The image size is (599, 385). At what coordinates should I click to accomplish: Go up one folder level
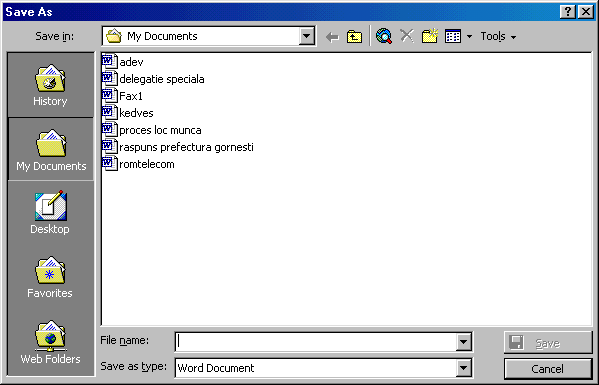pos(355,37)
